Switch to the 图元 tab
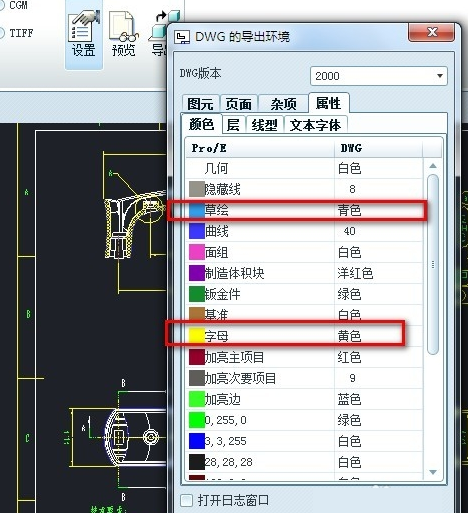 (200, 104)
